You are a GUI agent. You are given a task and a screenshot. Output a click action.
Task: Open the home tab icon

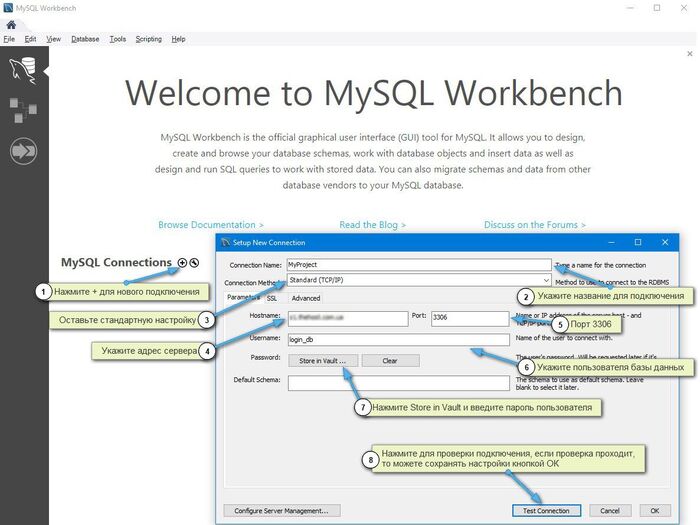[11, 25]
